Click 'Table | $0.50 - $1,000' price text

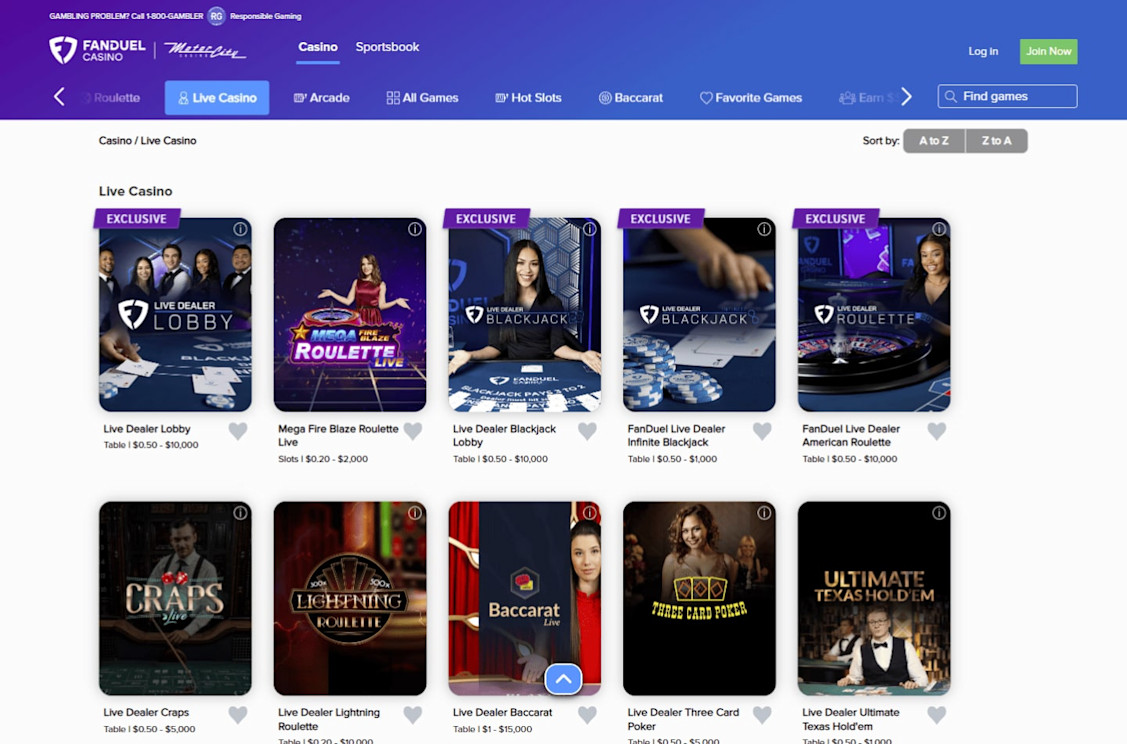click(x=672, y=459)
